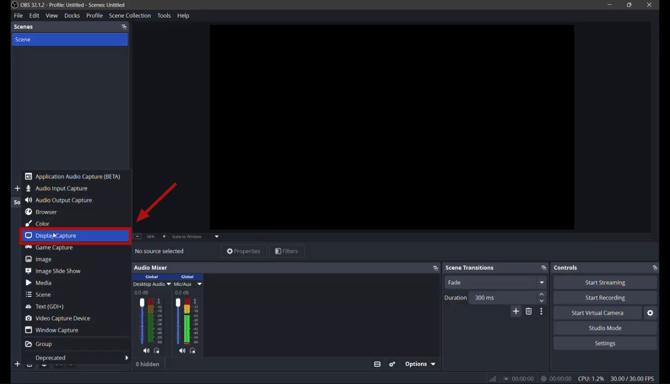Viewport: 670px width, 384px height.
Task: Open the Edit menu
Action: (34, 15)
